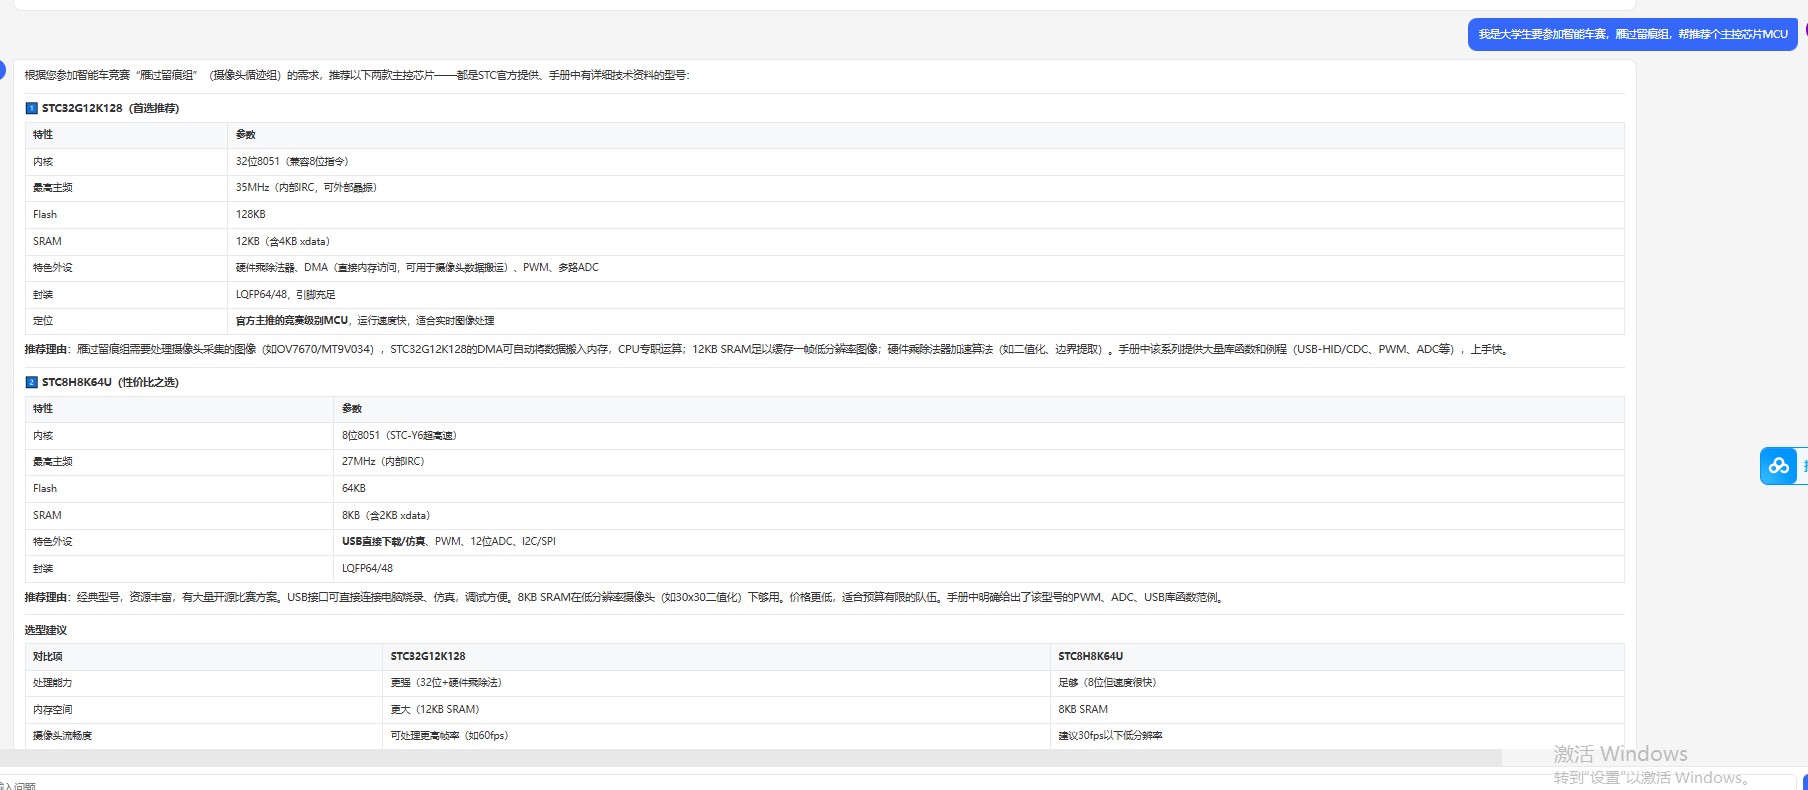Select the 64KB Flash value
Screen dimensions: 1808x790
click(354, 488)
